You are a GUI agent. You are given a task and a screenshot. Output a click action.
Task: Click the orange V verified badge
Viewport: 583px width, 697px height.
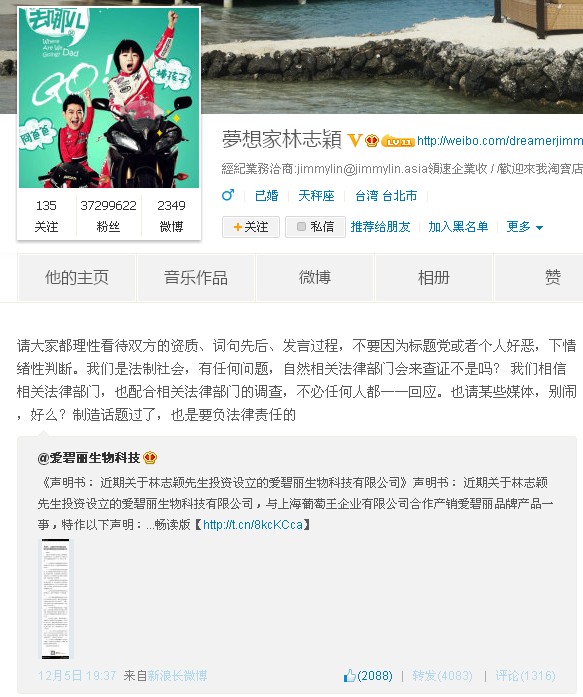[355, 140]
